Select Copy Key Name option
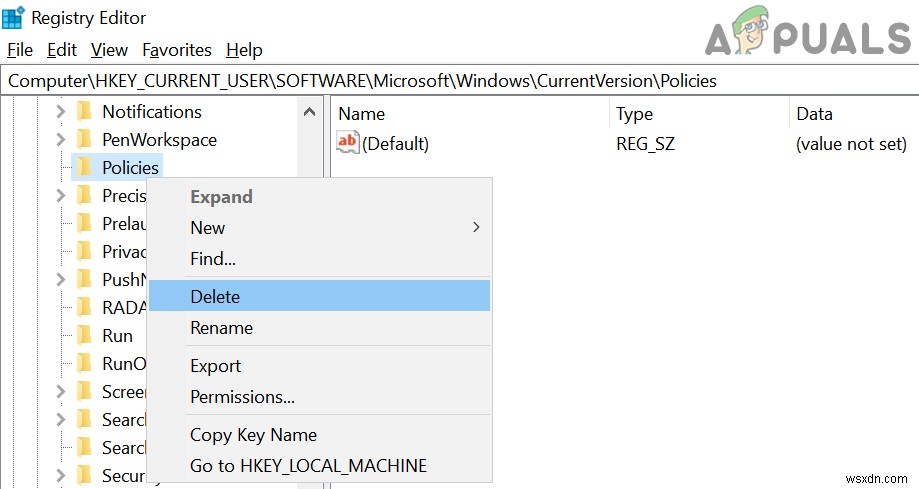 coord(253,435)
